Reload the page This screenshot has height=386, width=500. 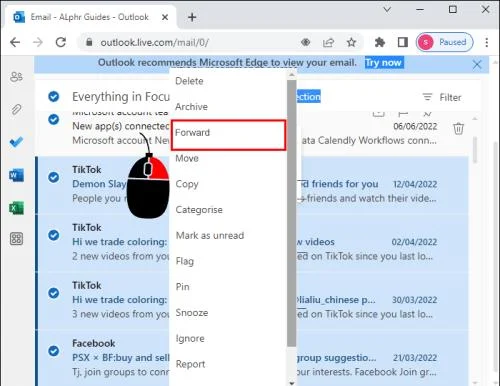[x=61, y=42]
